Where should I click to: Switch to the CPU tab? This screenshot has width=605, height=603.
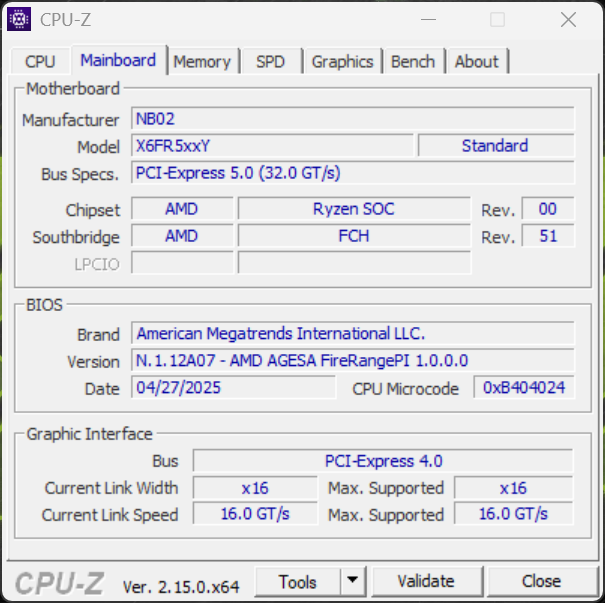[40, 61]
